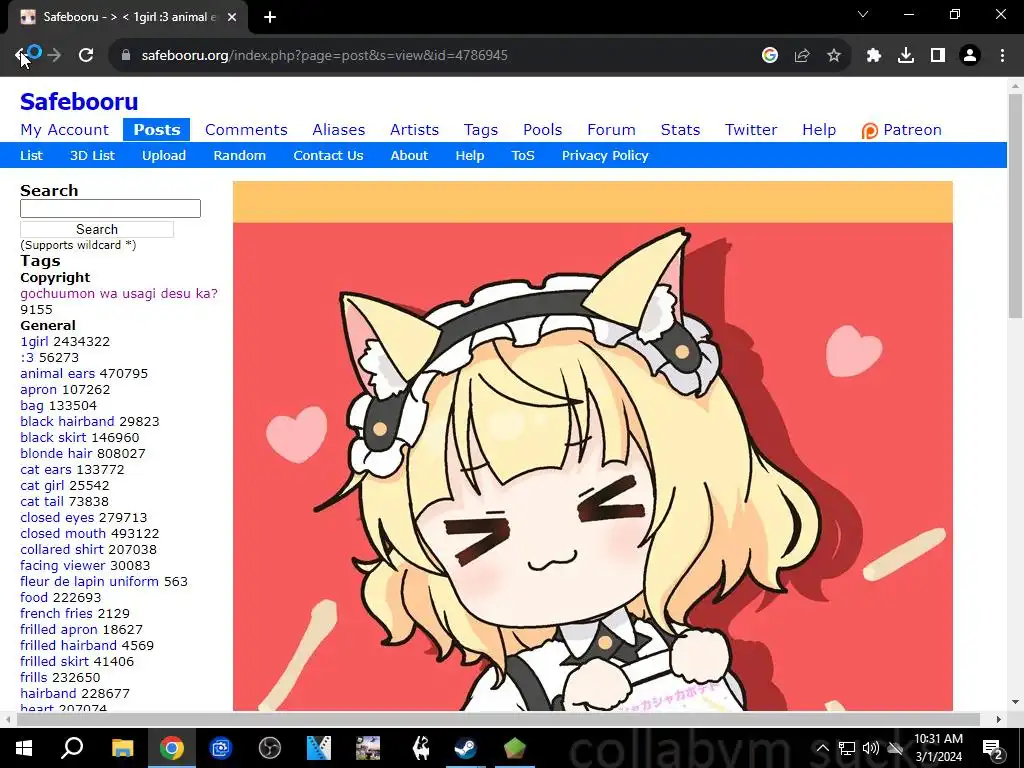Open File Explorer from taskbar

tap(122, 748)
